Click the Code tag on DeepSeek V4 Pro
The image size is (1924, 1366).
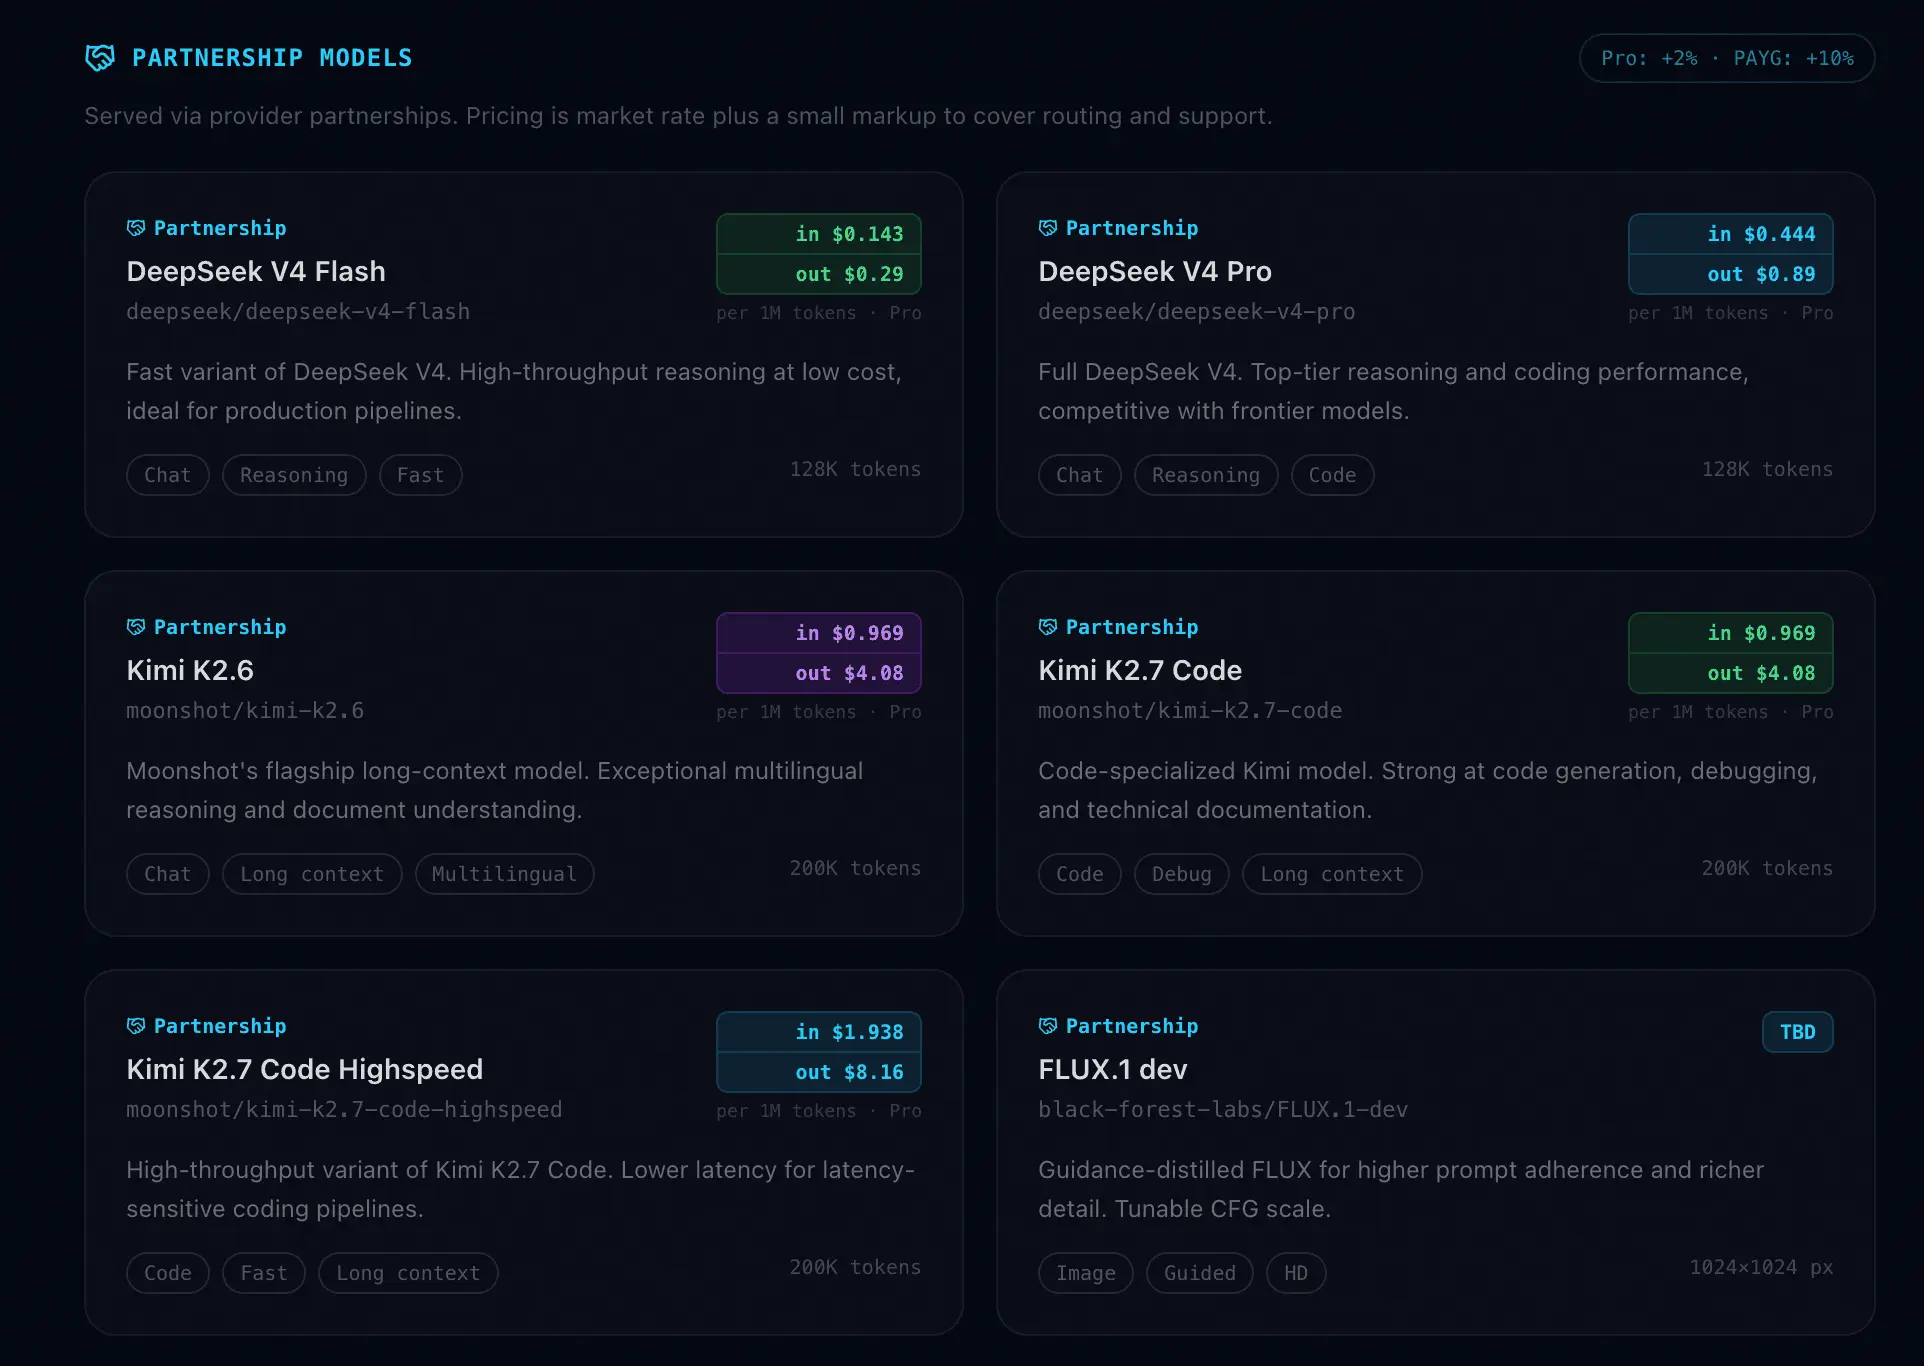click(1332, 475)
